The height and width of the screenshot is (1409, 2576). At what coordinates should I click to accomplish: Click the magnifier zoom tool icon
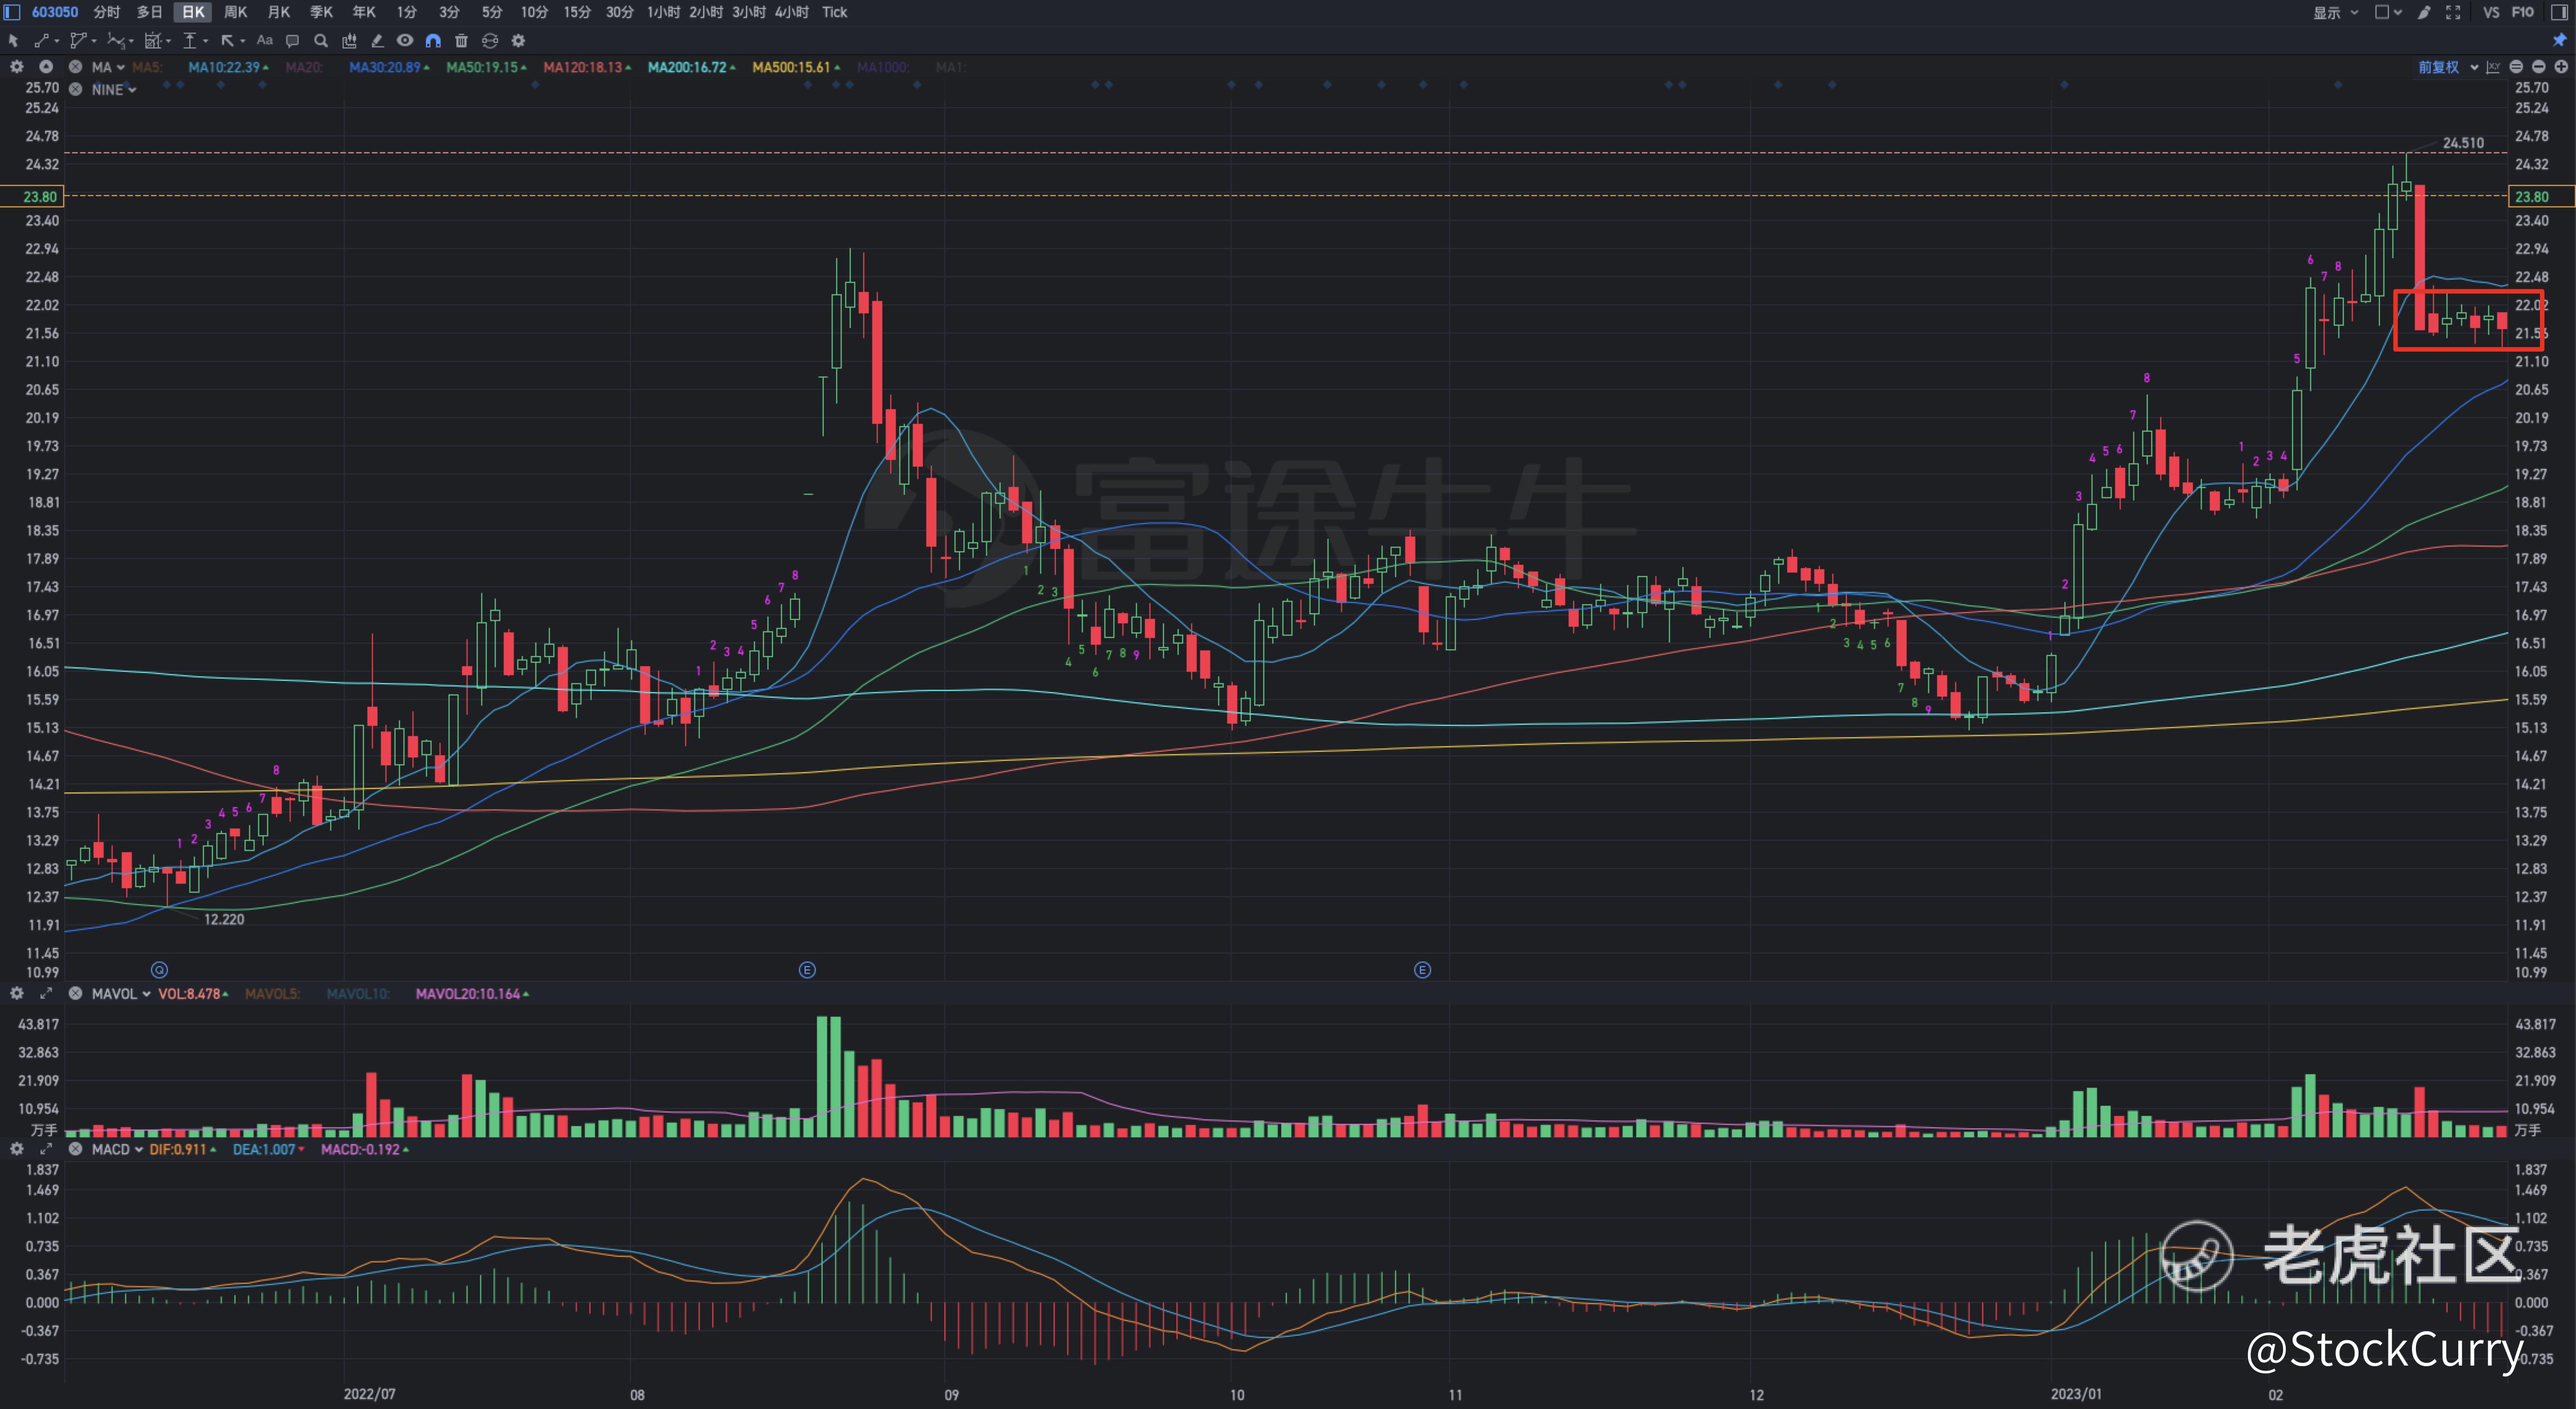coord(321,41)
